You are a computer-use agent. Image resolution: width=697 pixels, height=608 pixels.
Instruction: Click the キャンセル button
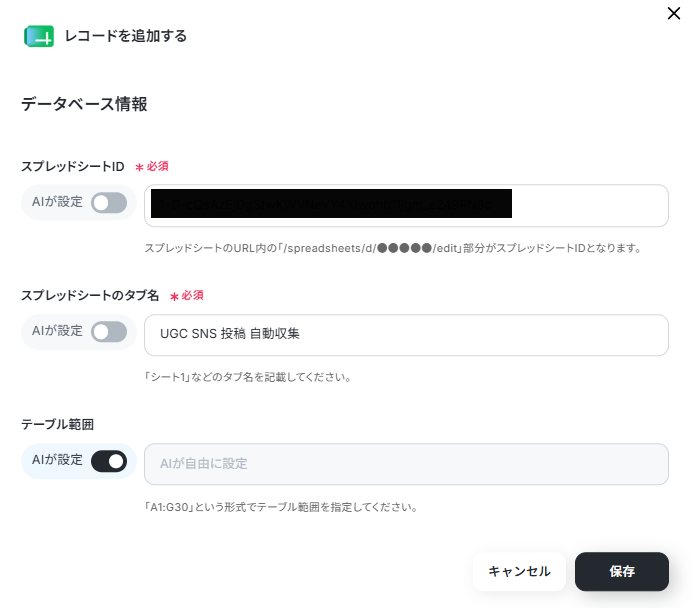coord(519,572)
